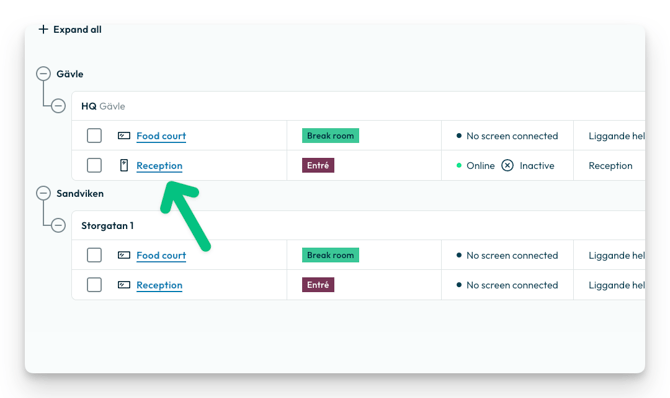Select checkbox for Storgatan 1 Reception

tap(94, 285)
